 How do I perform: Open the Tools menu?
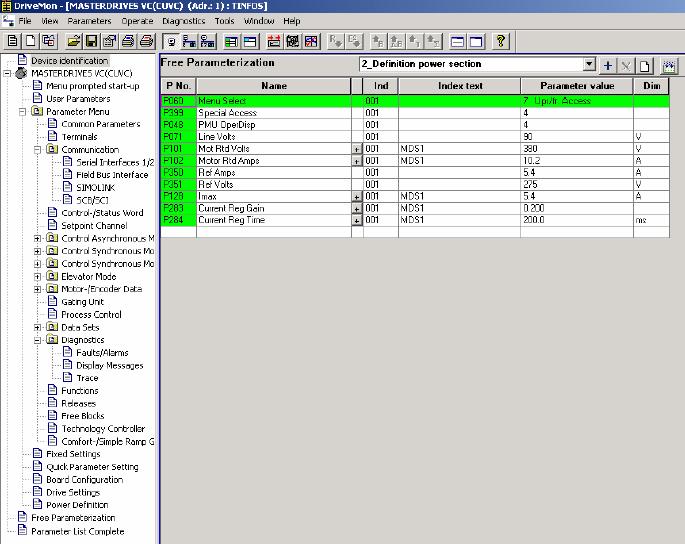pyautogui.click(x=224, y=21)
